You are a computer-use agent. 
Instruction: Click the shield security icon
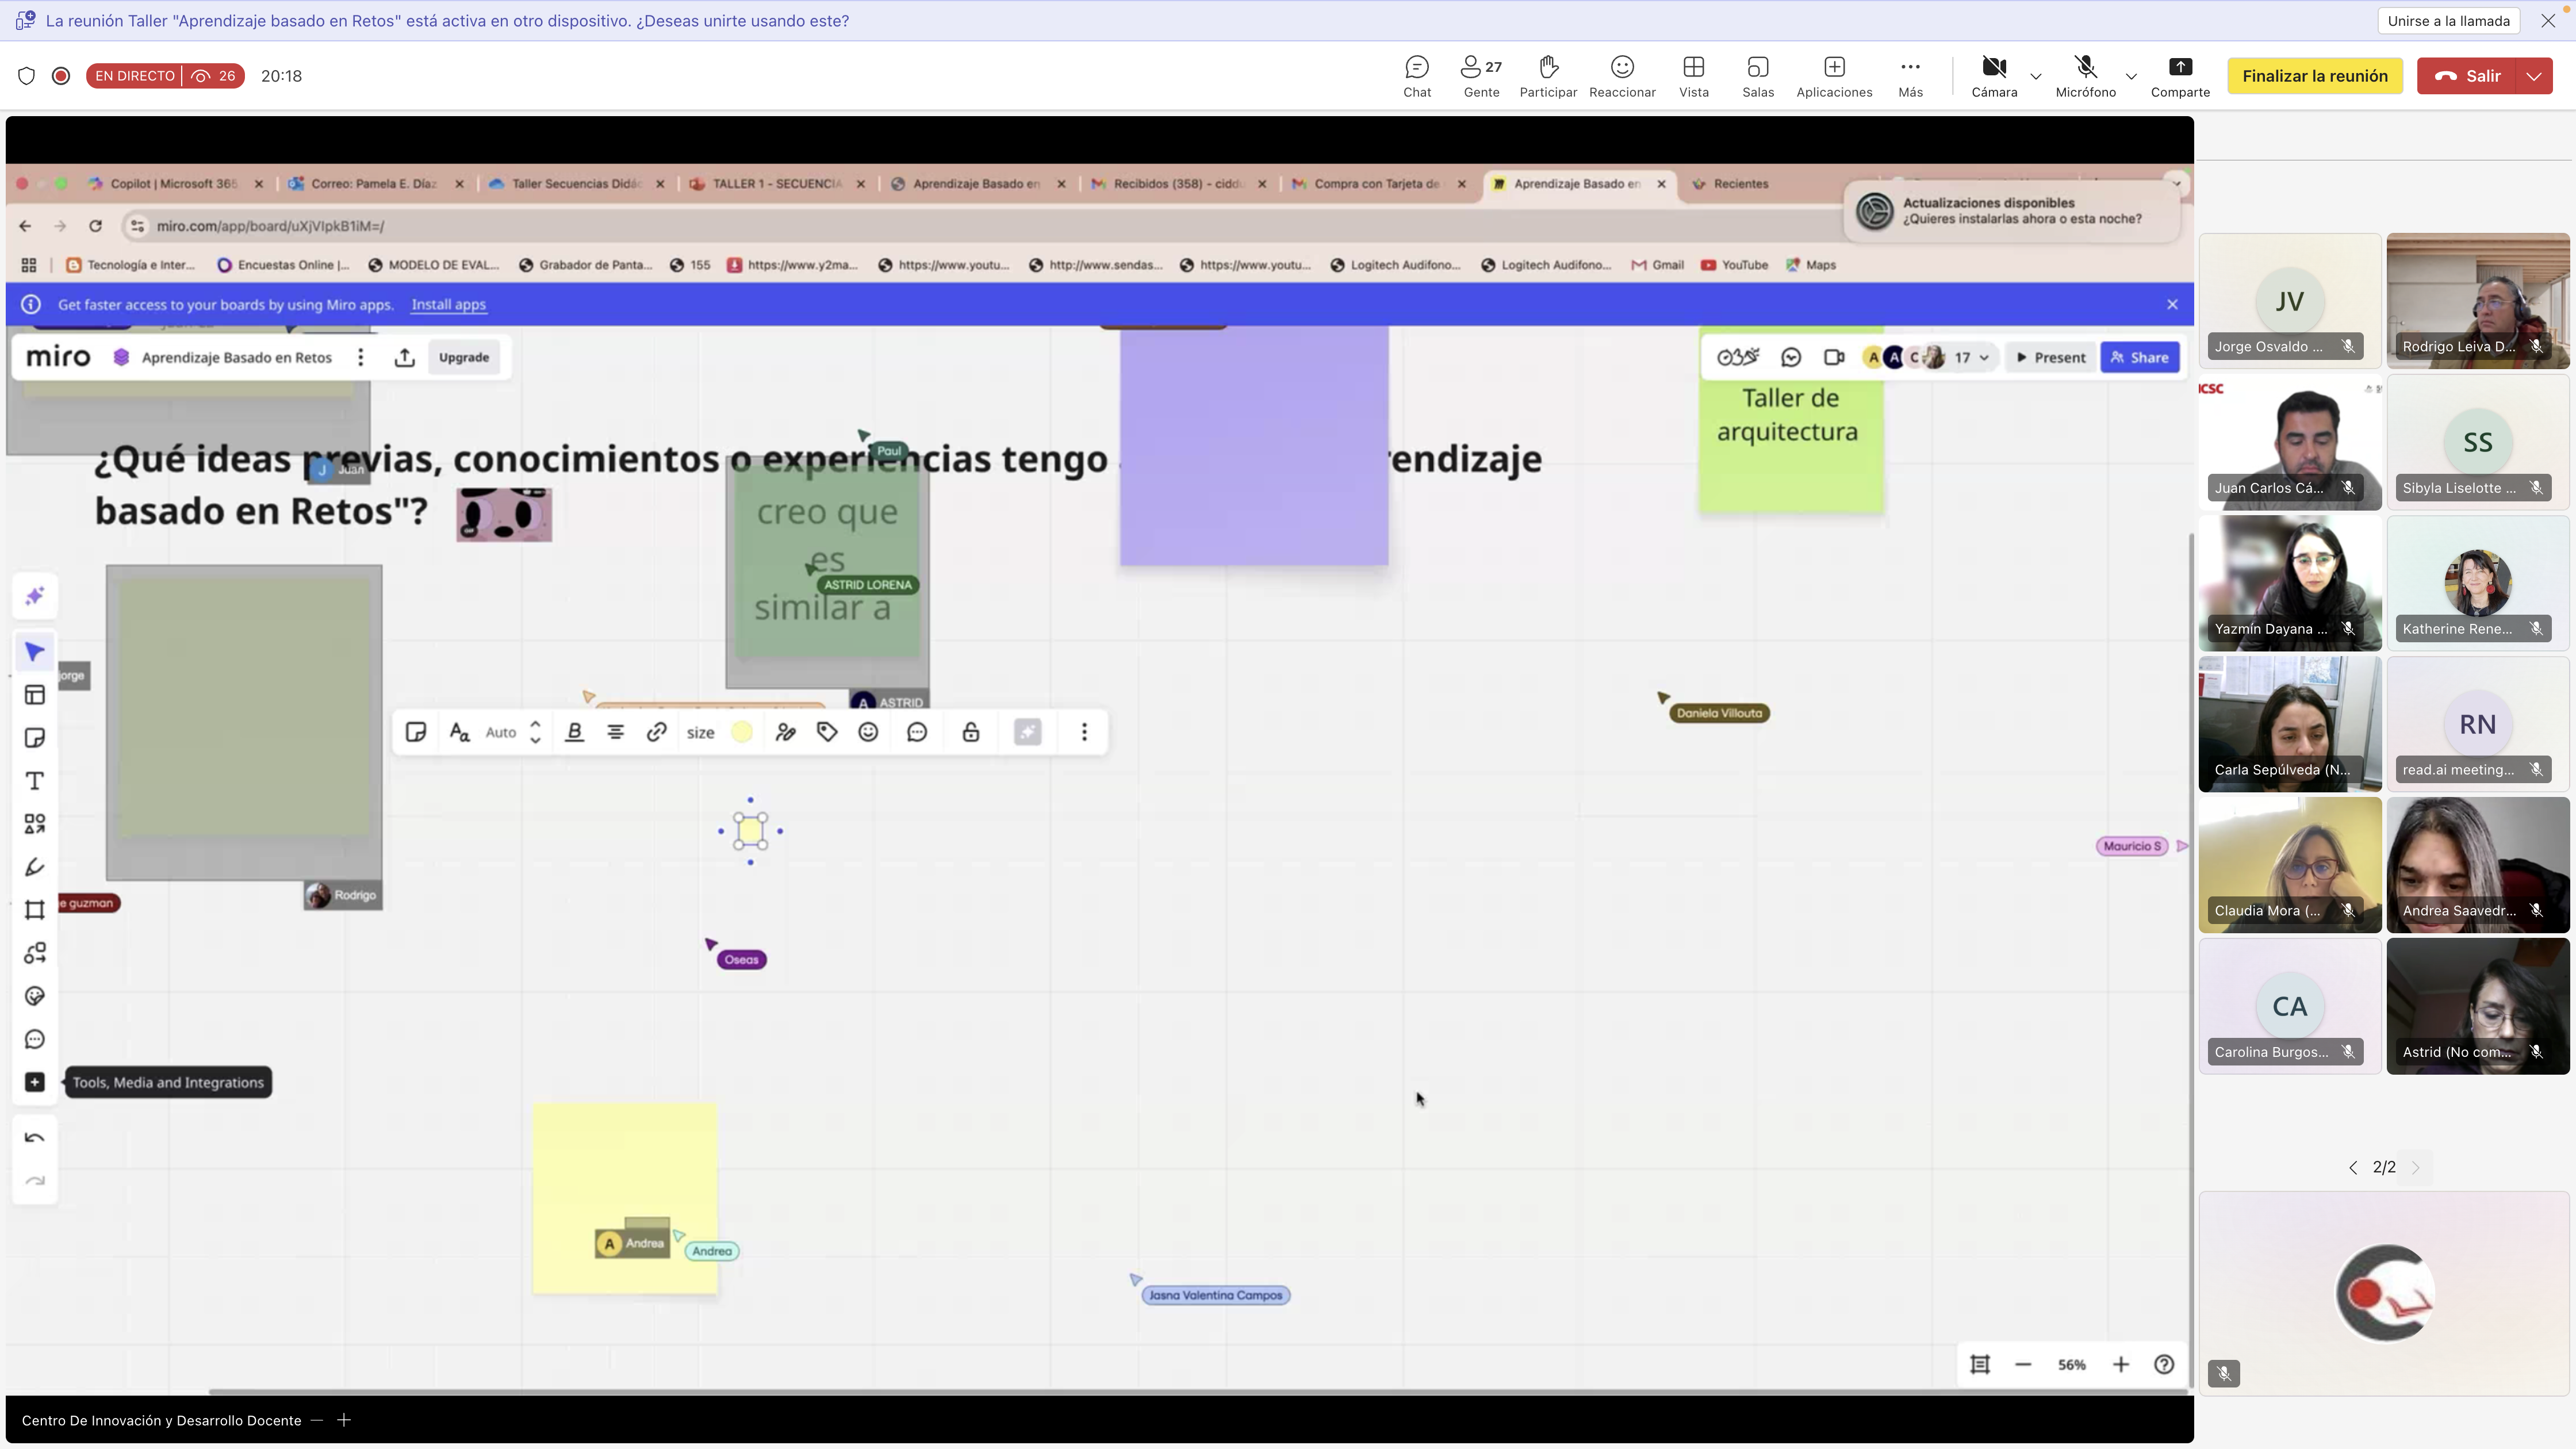[x=27, y=76]
